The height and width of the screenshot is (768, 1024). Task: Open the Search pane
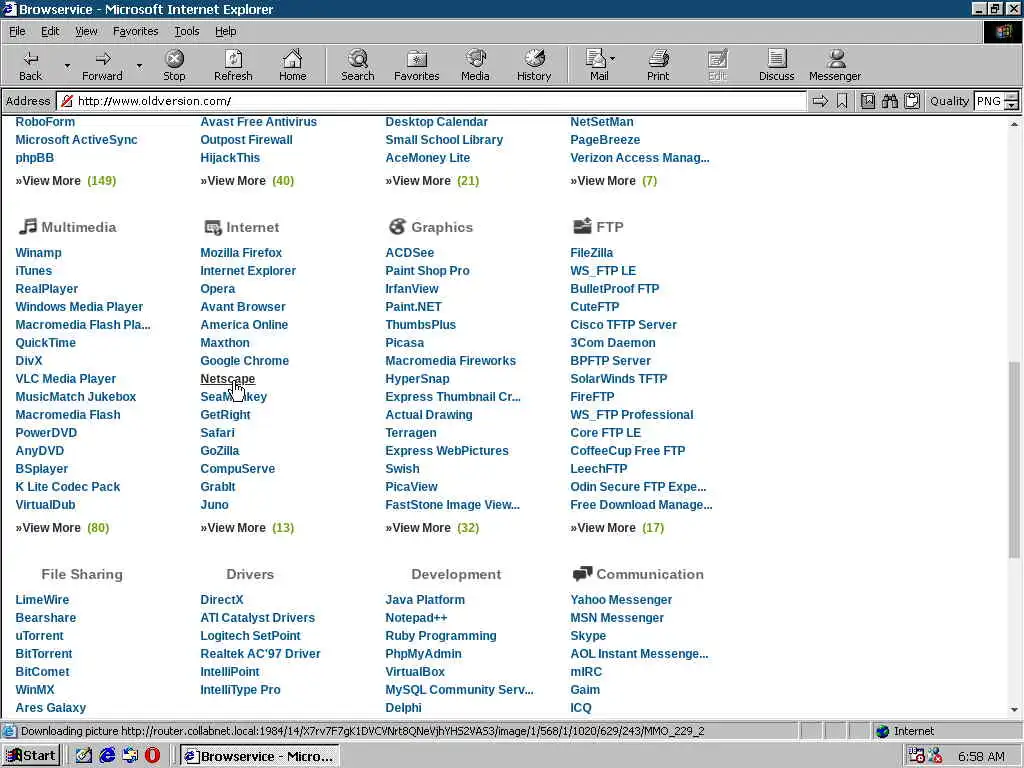pyautogui.click(x=358, y=65)
